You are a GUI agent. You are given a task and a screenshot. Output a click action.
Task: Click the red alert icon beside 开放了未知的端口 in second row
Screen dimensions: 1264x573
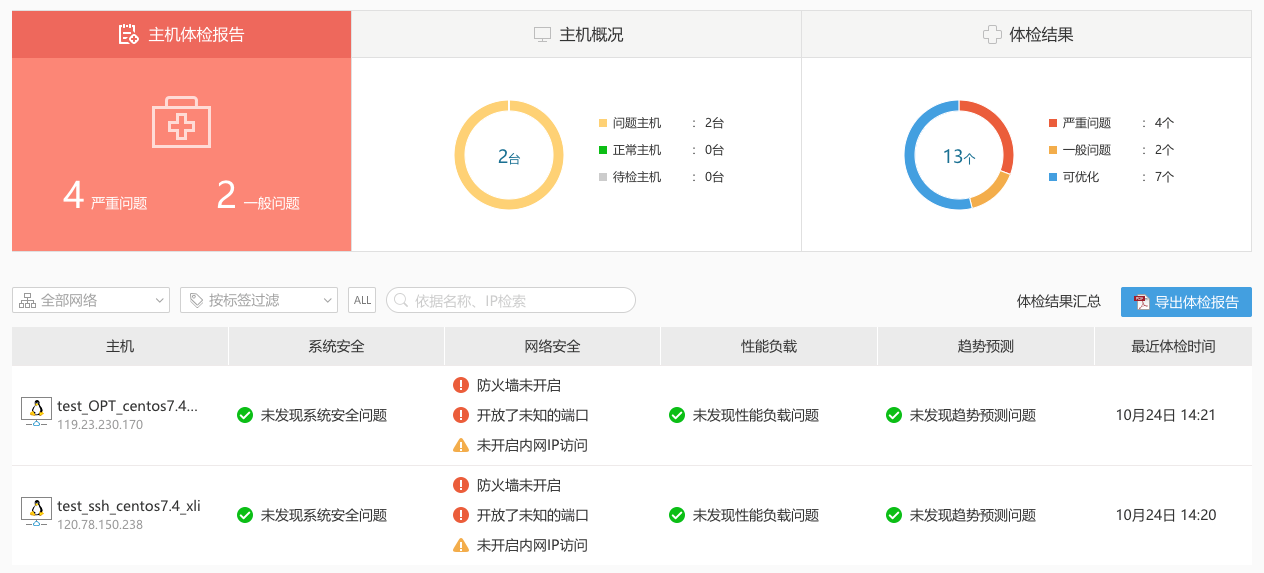(461, 515)
